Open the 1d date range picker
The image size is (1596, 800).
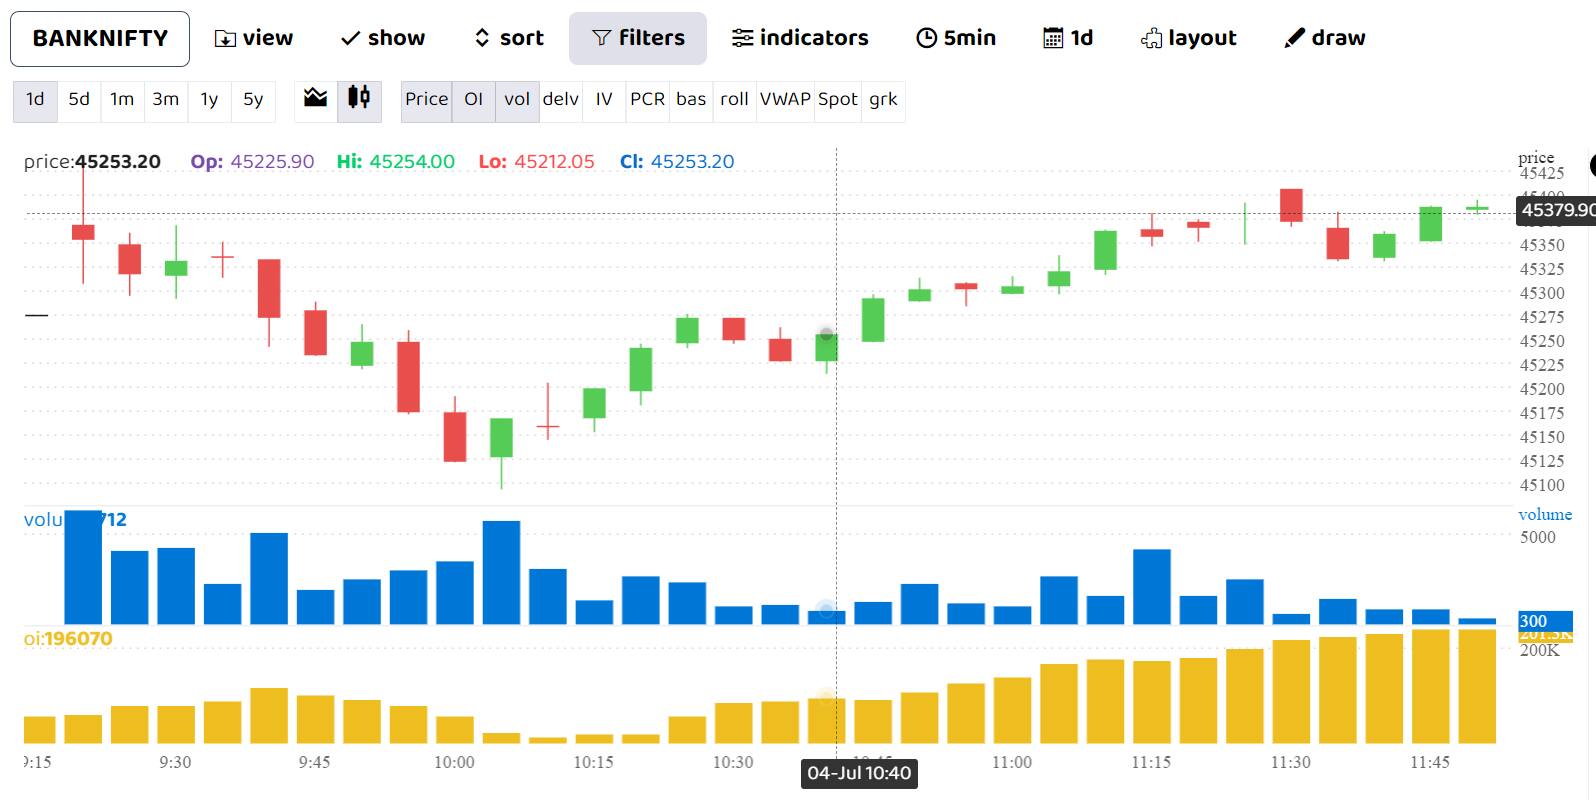(x=1068, y=38)
